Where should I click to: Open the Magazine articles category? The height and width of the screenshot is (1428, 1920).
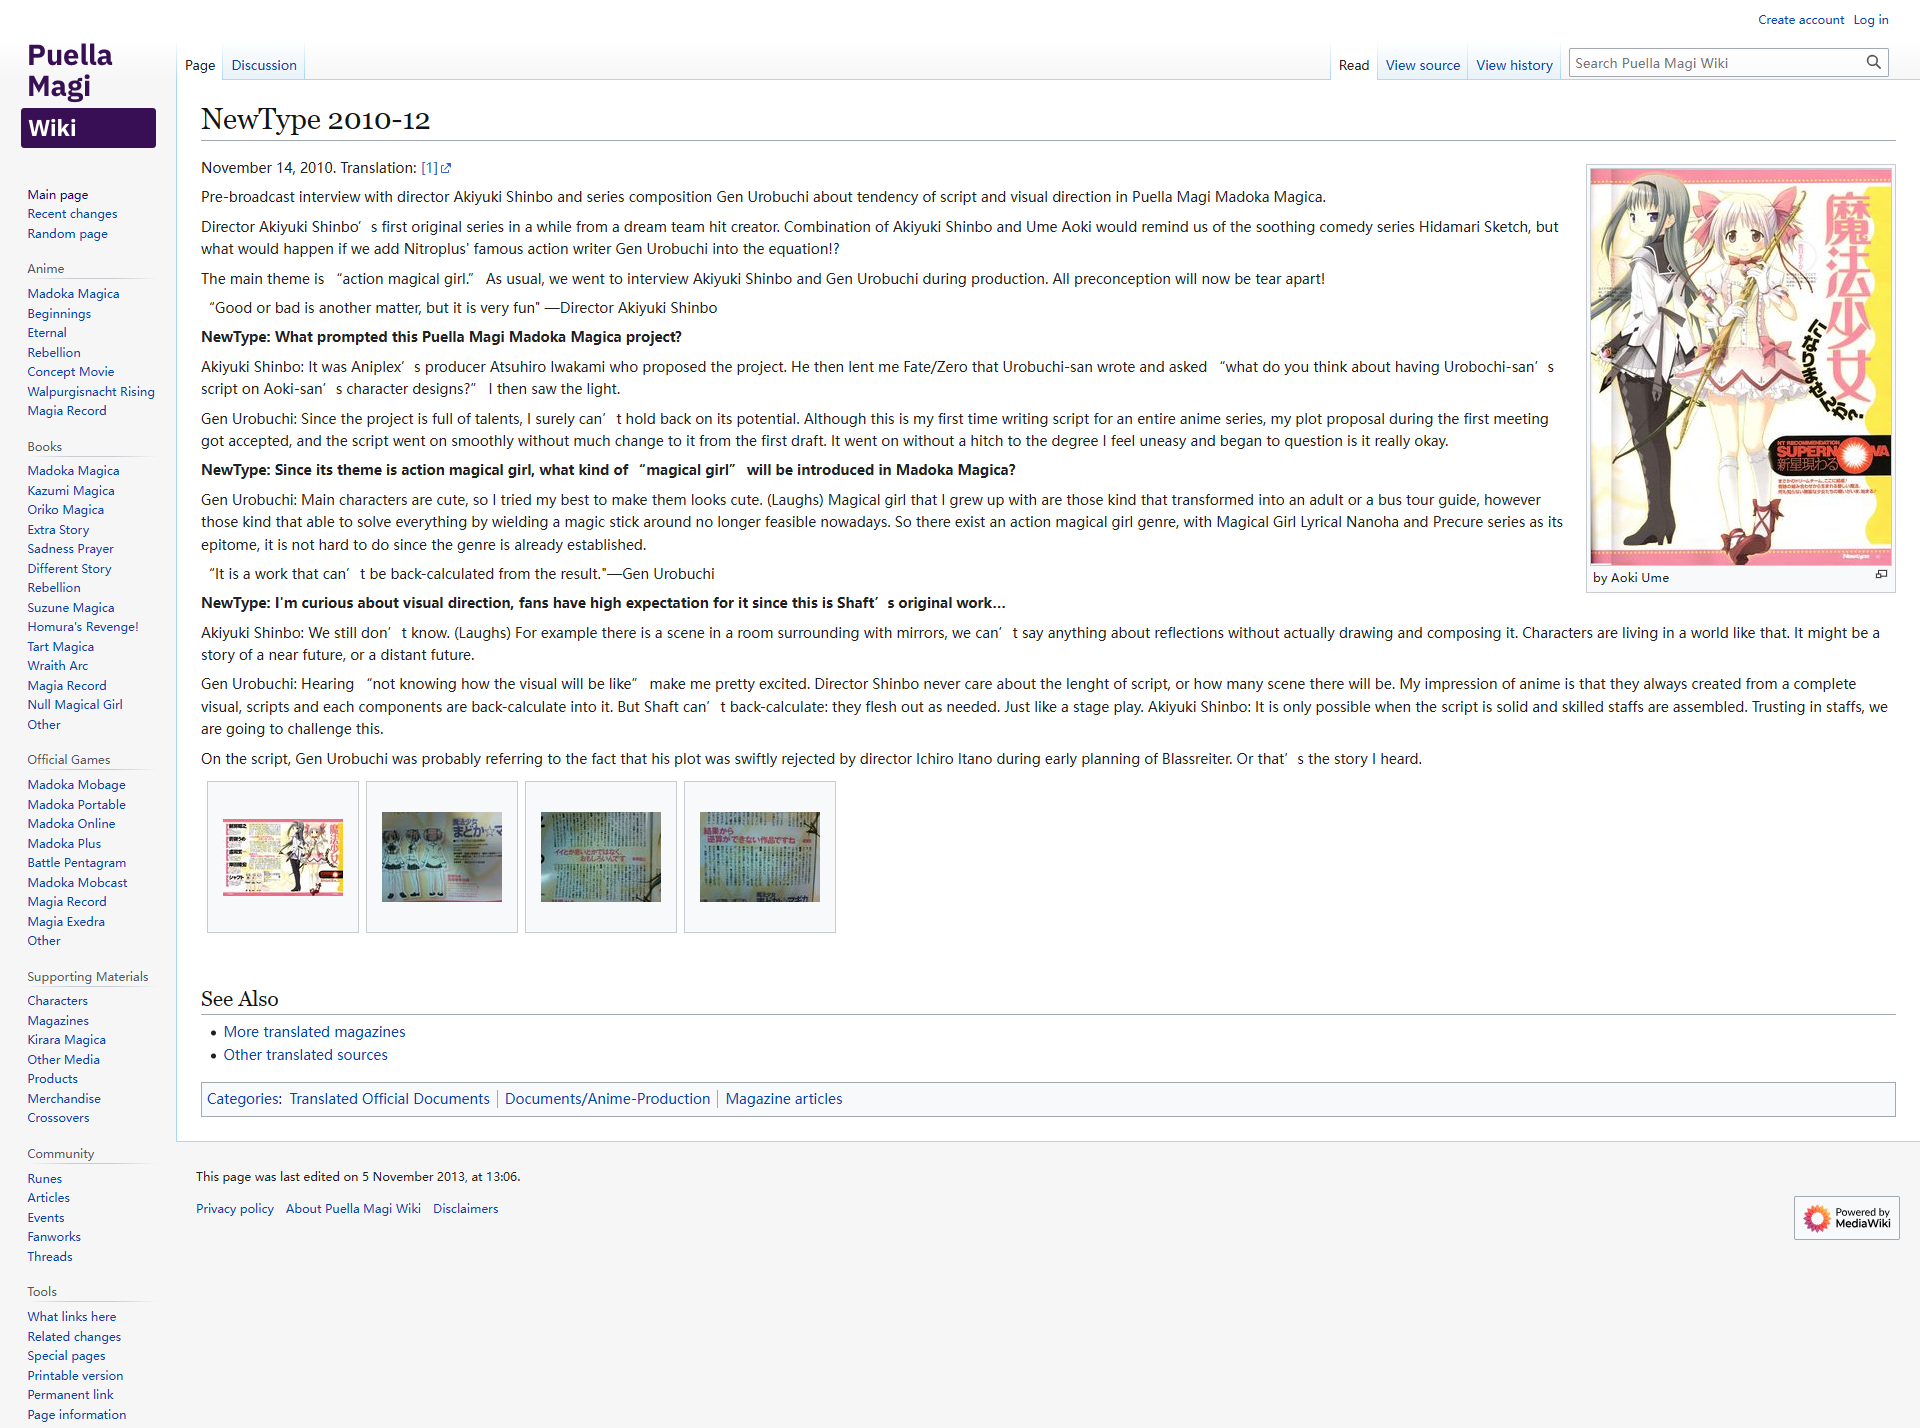[783, 1099]
